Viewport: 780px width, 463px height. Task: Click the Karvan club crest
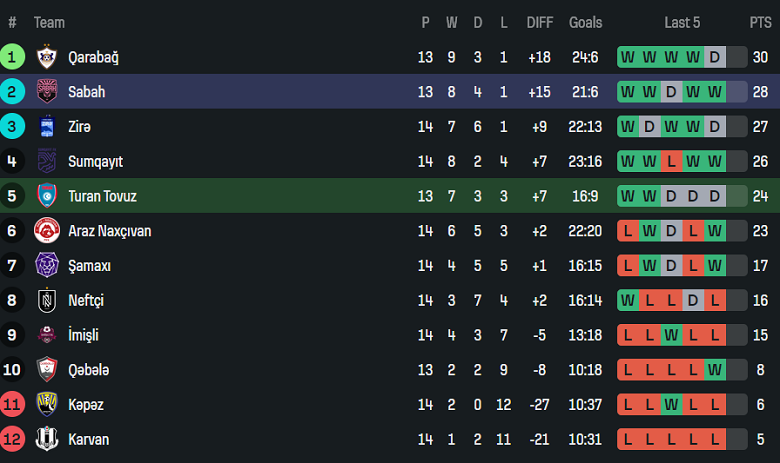pyautogui.click(x=47, y=439)
